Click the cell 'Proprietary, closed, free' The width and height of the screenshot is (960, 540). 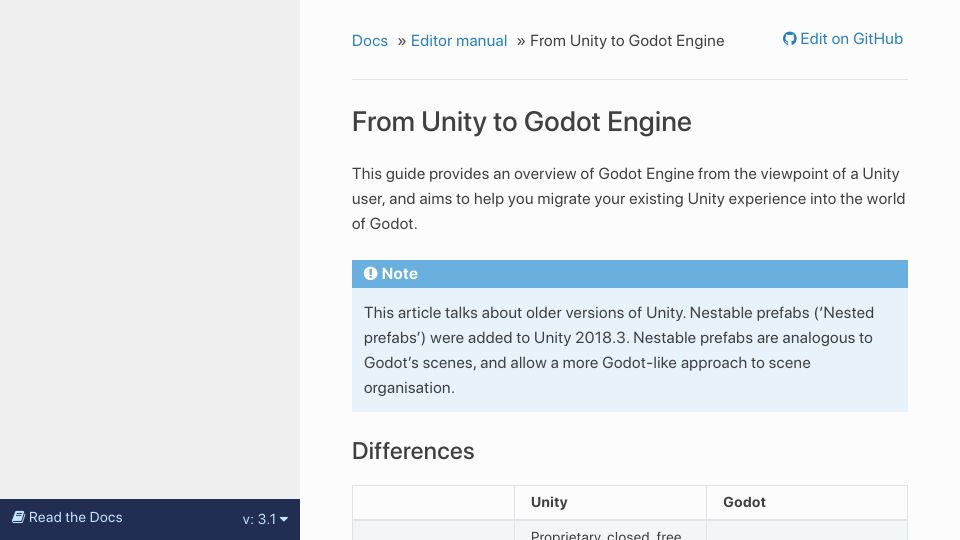coord(606,534)
